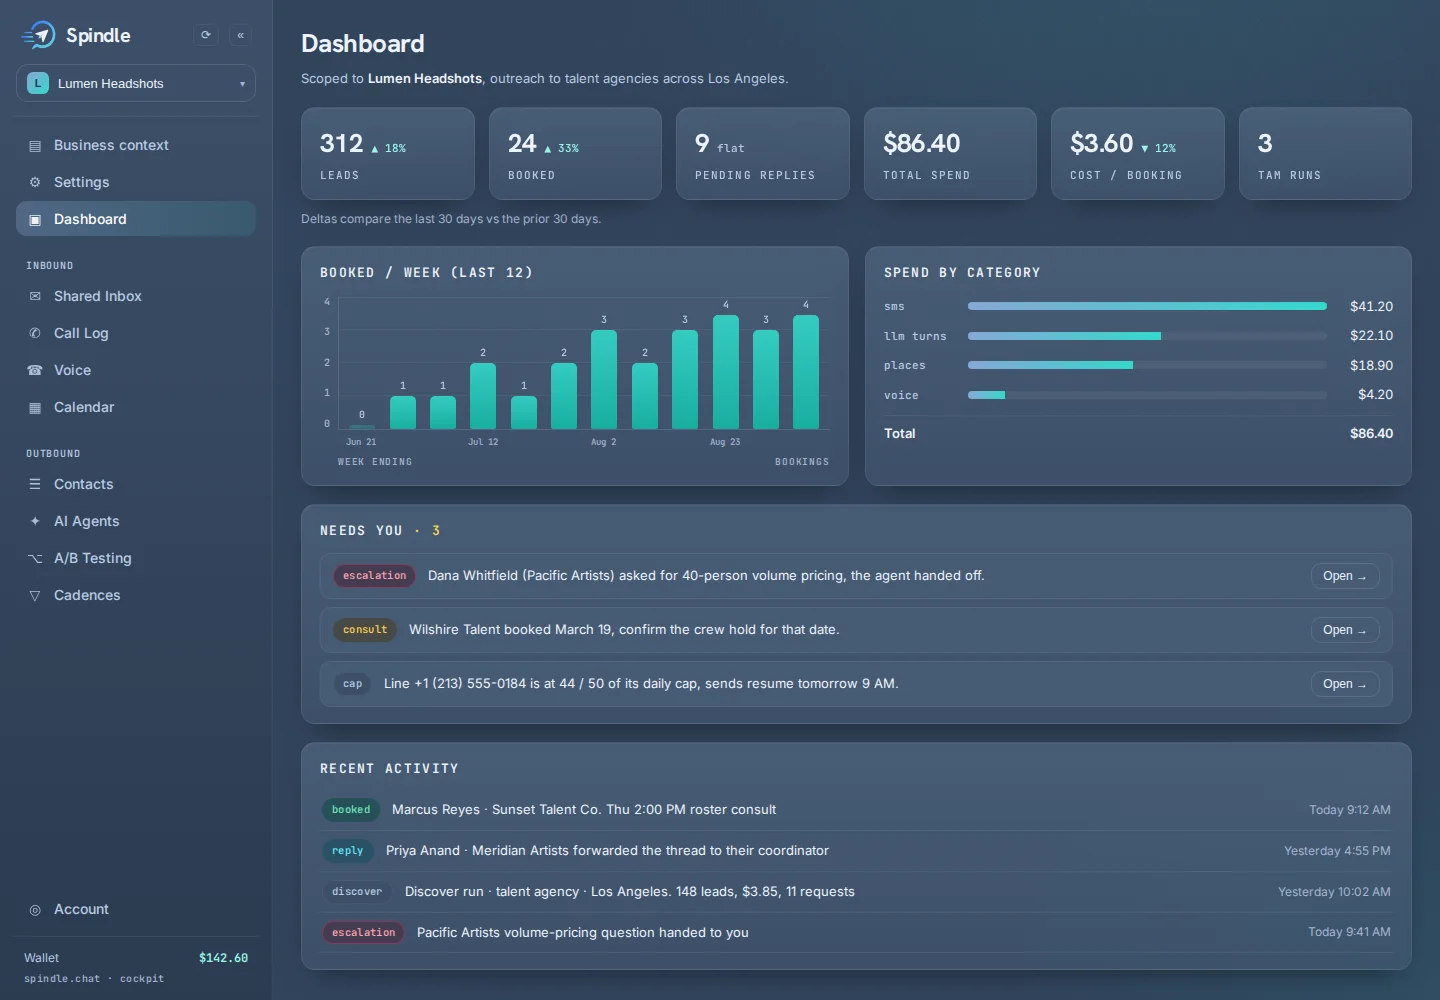This screenshot has height=1000, width=1440.
Task: Open the Wilshire Talent consult item
Action: pyautogui.click(x=1345, y=630)
